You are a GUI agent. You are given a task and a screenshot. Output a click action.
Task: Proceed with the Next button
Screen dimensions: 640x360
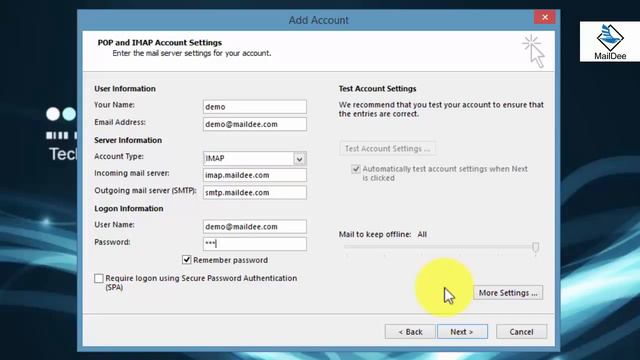coord(462,332)
